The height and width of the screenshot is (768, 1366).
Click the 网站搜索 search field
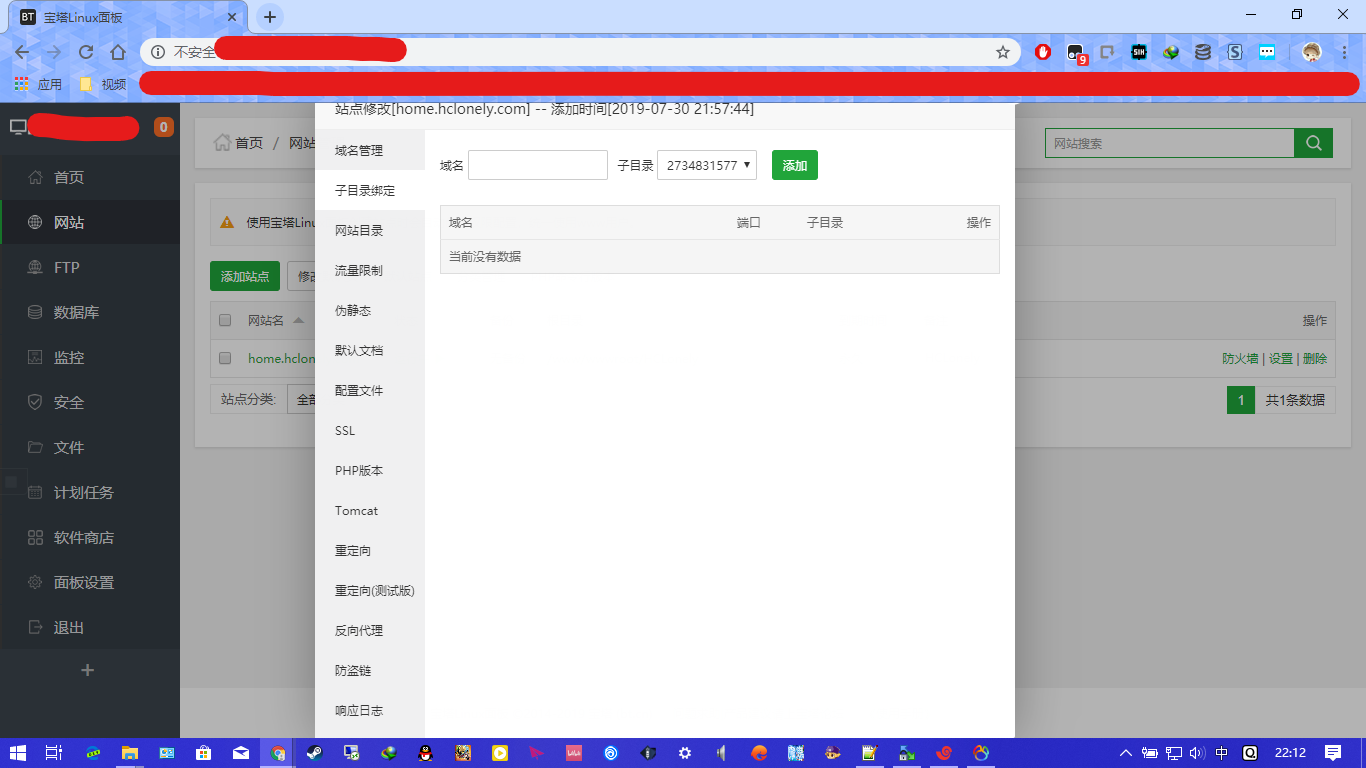click(x=1169, y=143)
